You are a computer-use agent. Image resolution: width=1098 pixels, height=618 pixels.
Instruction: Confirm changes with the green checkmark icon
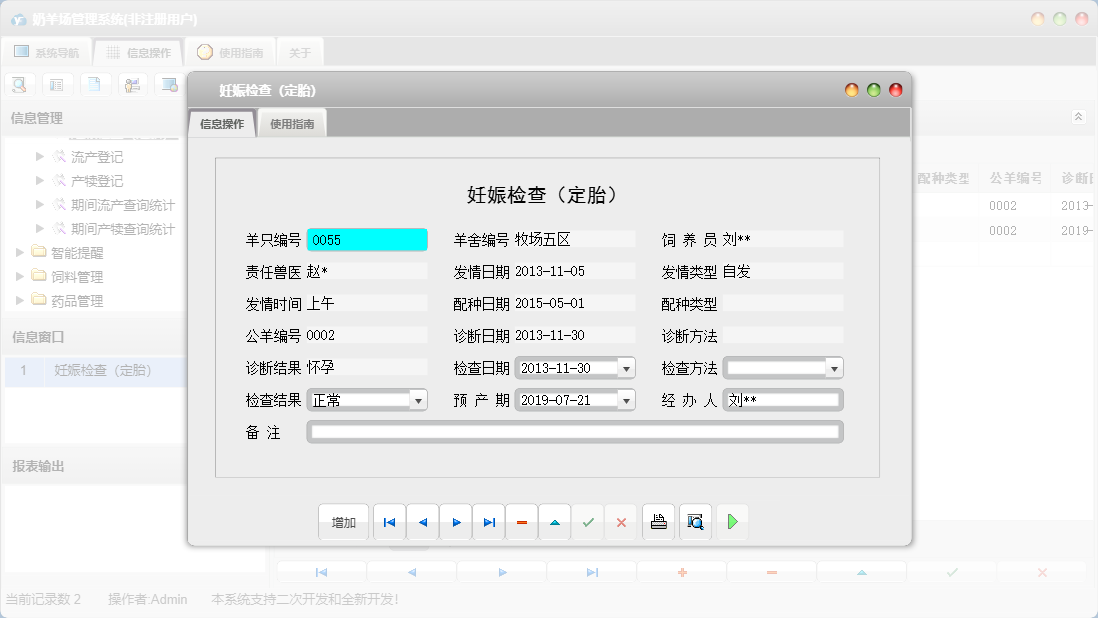(x=587, y=521)
